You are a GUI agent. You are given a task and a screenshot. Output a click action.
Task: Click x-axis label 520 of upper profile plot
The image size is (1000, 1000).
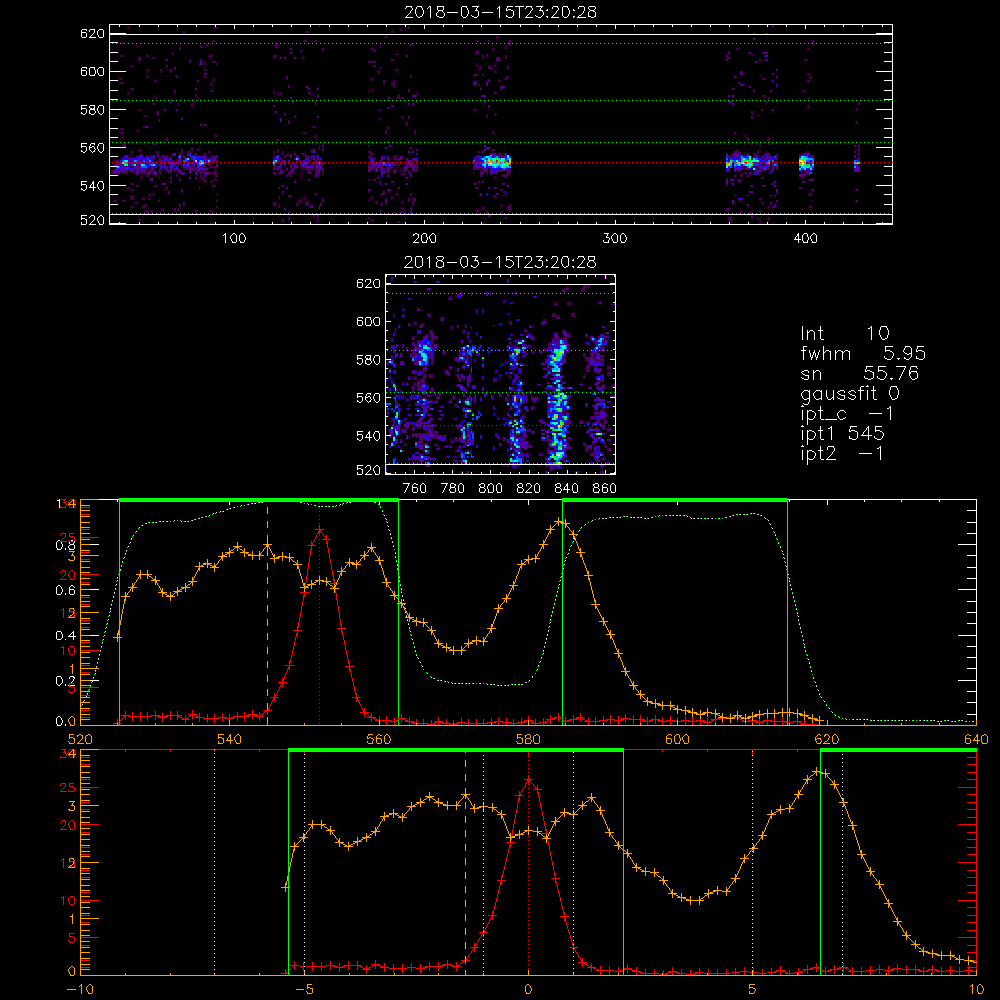[80, 739]
